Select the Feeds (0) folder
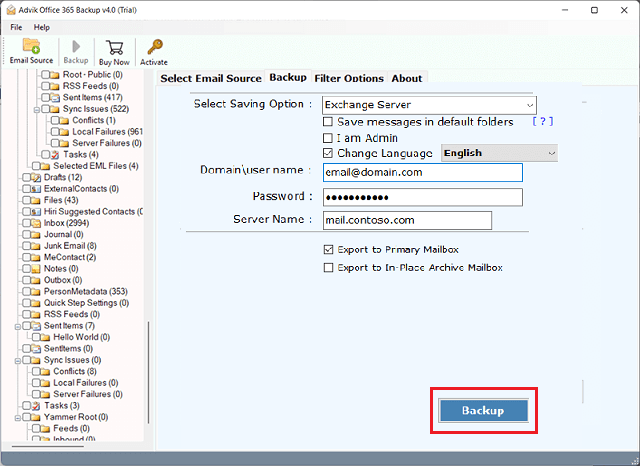This screenshot has width=640, height=466. click(x=71, y=428)
